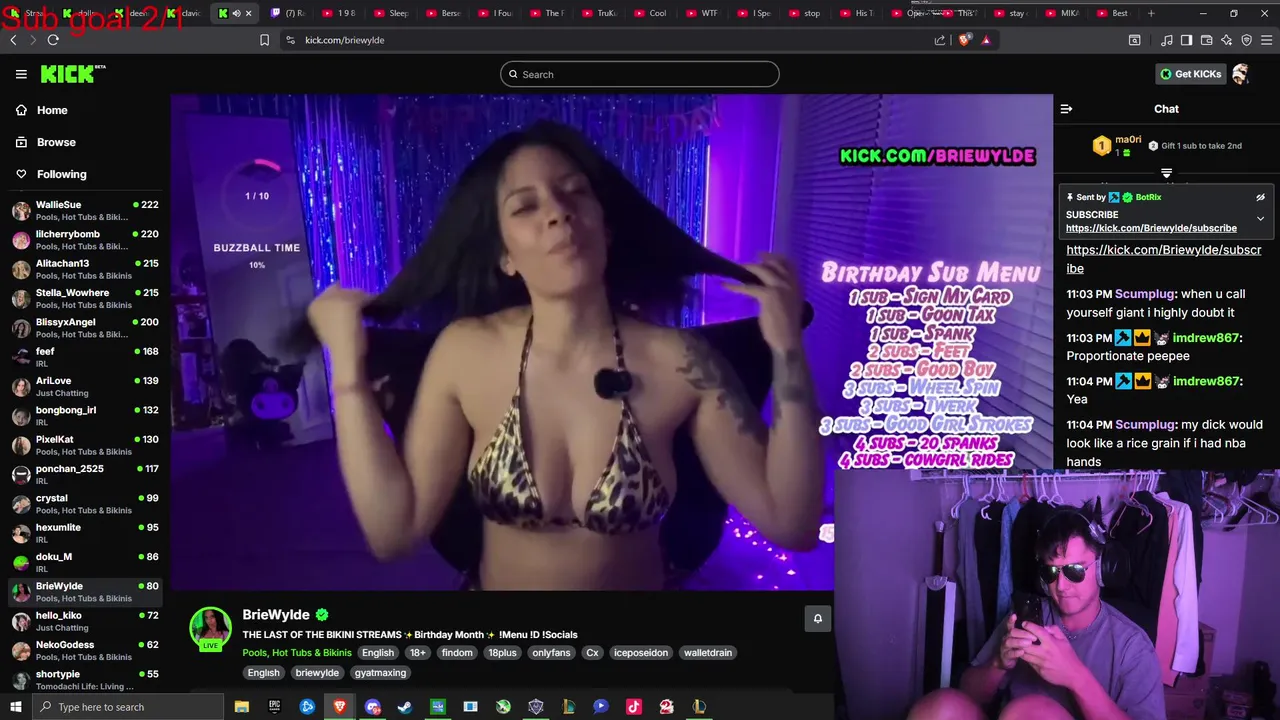Focus the Kick search field
The image size is (1280, 720).
pyautogui.click(x=640, y=74)
